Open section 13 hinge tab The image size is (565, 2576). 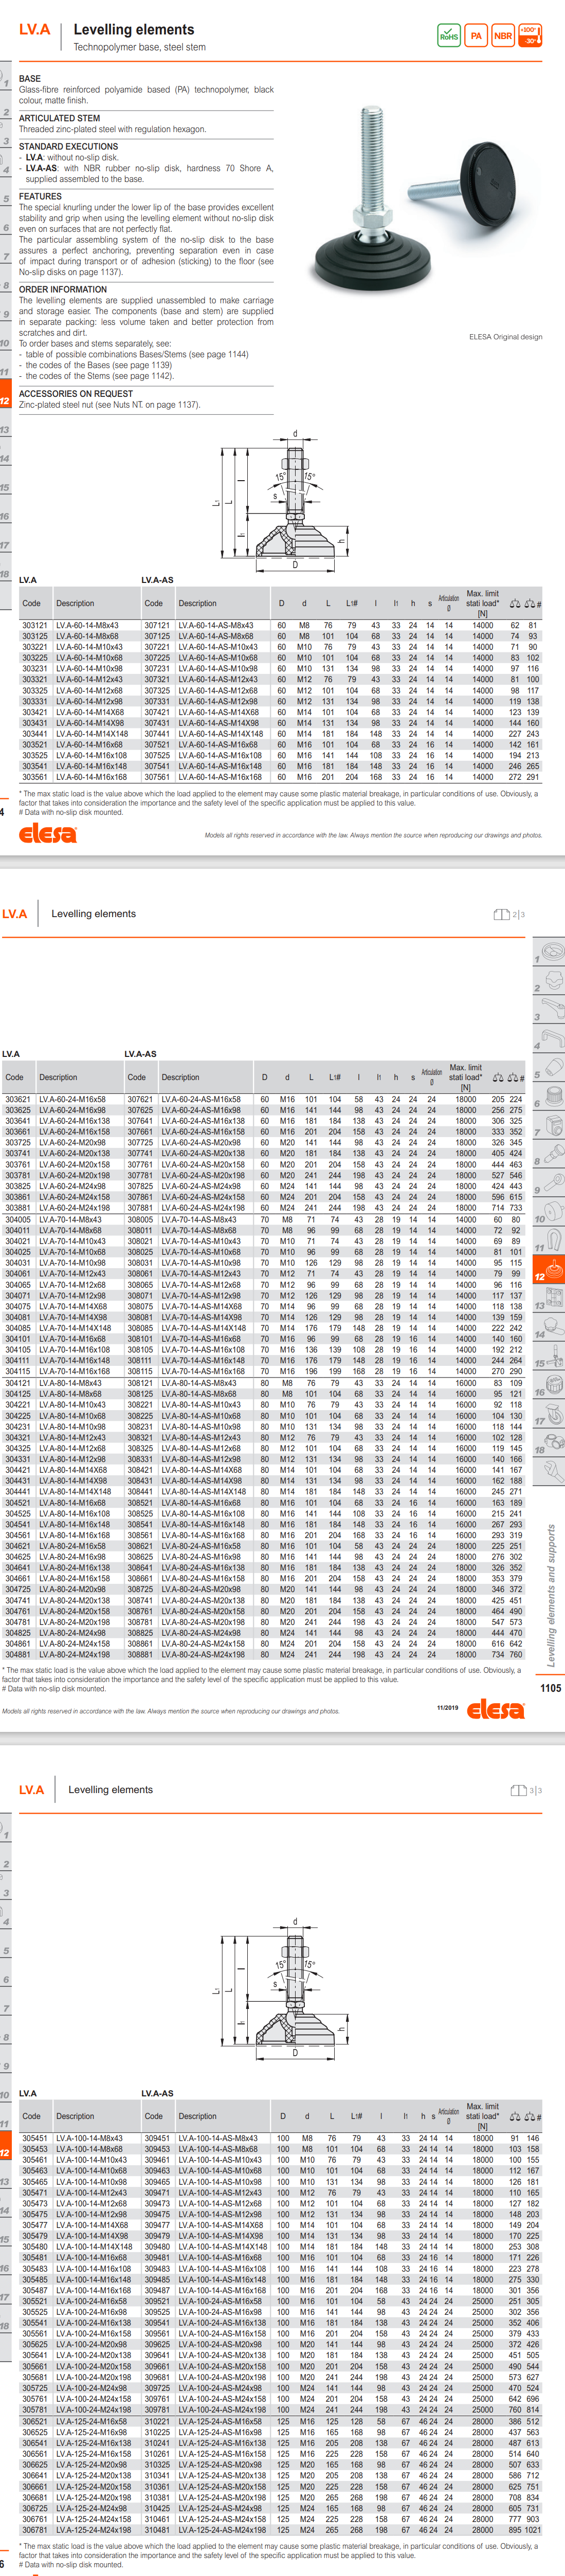coord(548,1299)
